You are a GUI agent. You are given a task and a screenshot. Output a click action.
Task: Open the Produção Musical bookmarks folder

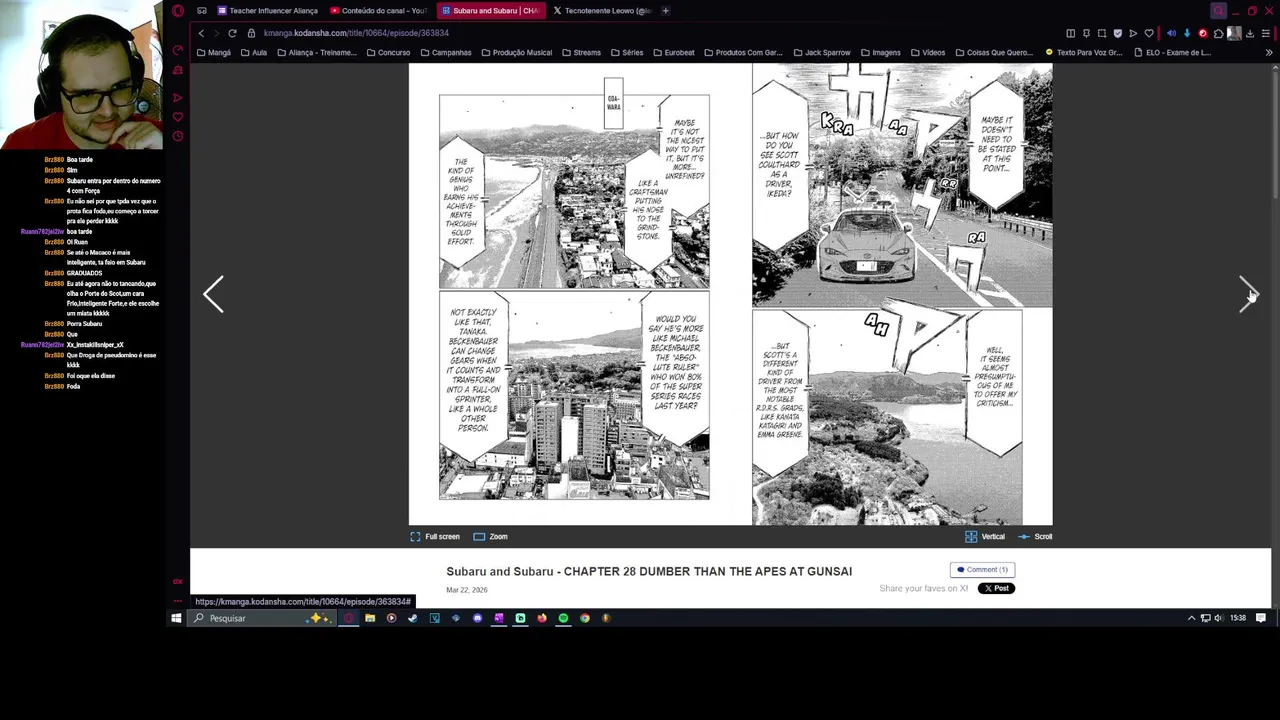[516, 52]
